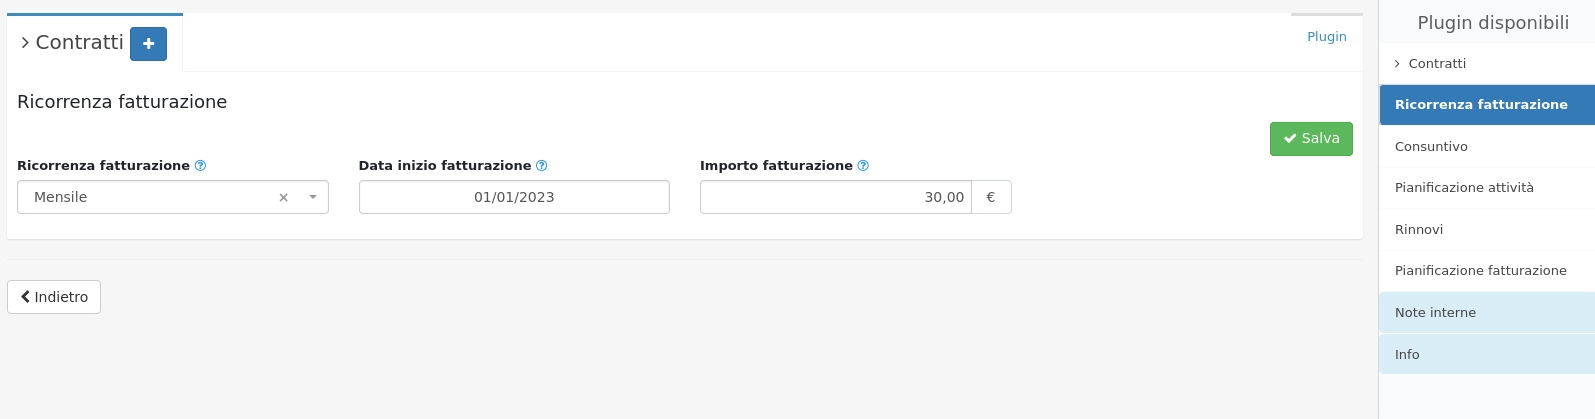This screenshot has height=419, width=1595.
Task: Open the Plugin tab link
Action: click(x=1326, y=37)
